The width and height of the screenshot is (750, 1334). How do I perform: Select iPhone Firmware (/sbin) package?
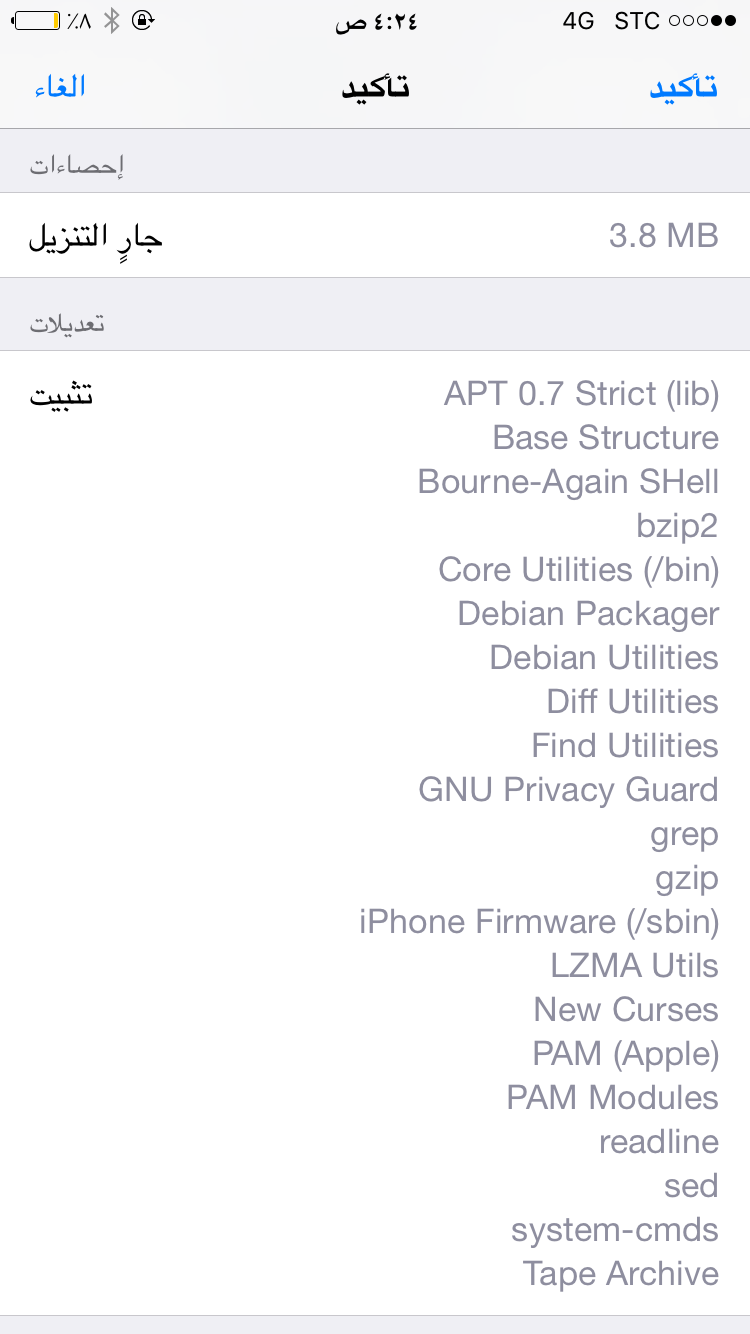tap(539, 922)
